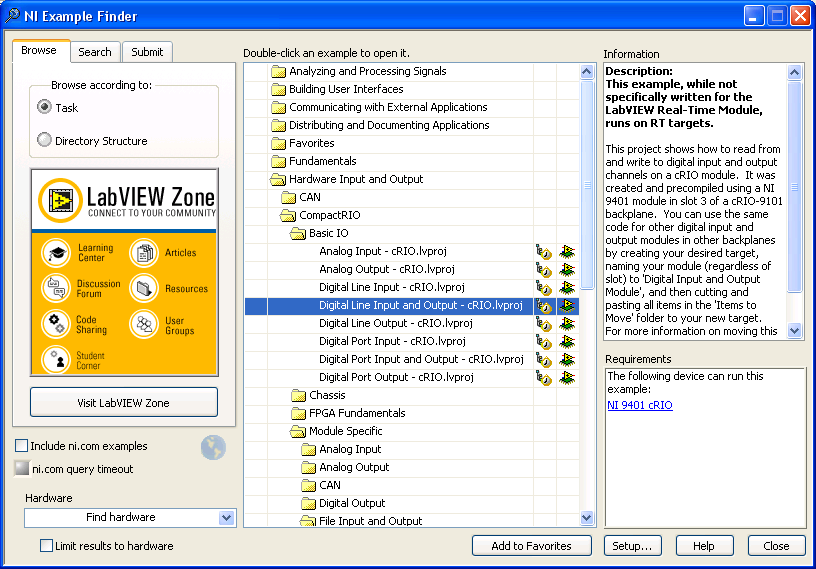Enable Include ni.com examples checkbox
Viewport: 816px width, 569px height.
click(x=22, y=446)
